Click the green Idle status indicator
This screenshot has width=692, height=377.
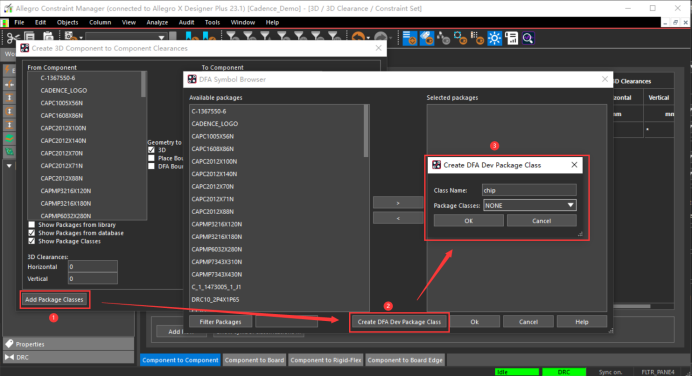click(517, 372)
